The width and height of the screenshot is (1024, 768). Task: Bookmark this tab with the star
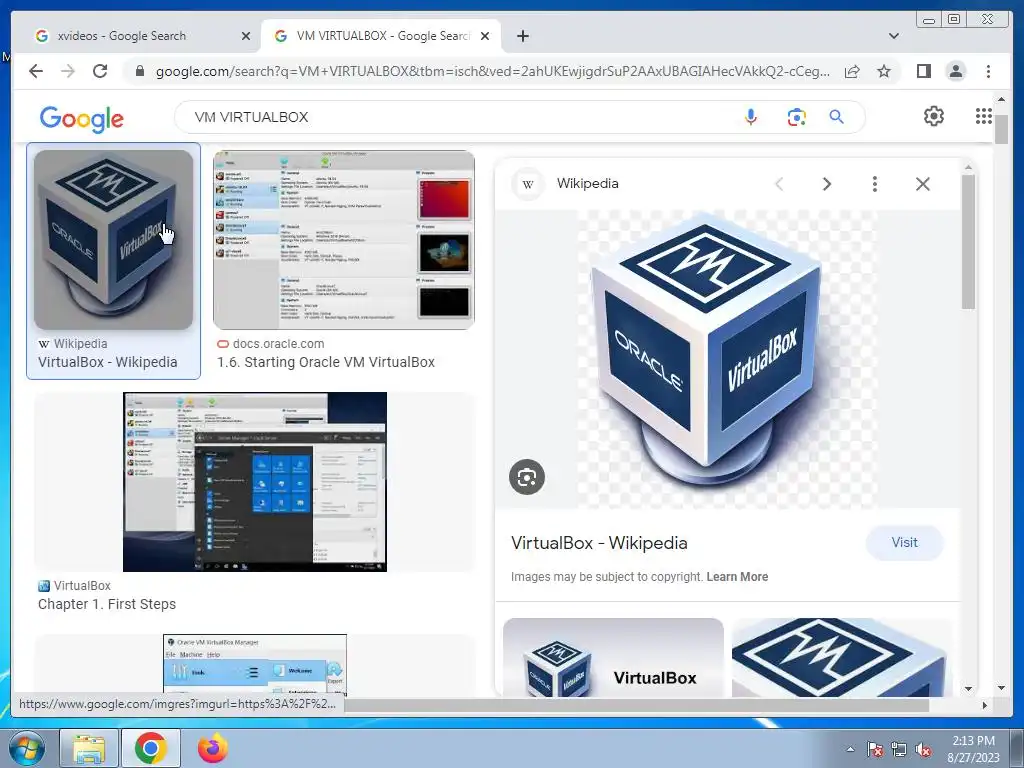pyautogui.click(x=884, y=71)
